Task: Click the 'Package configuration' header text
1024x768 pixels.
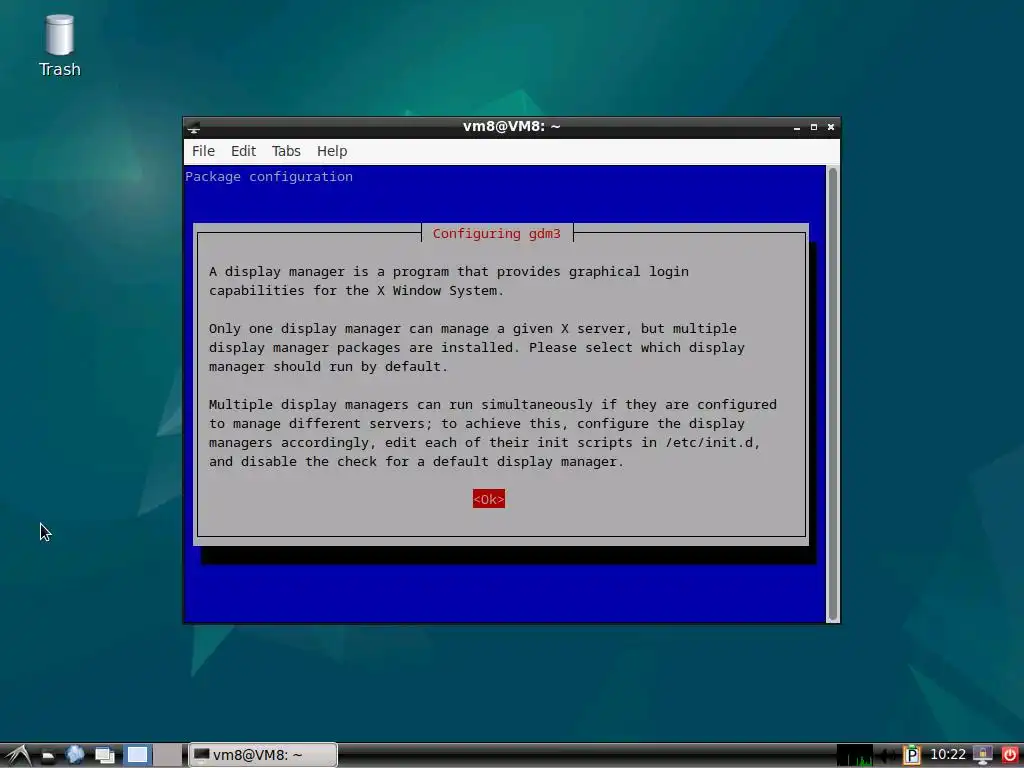Action: pos(269,176)
